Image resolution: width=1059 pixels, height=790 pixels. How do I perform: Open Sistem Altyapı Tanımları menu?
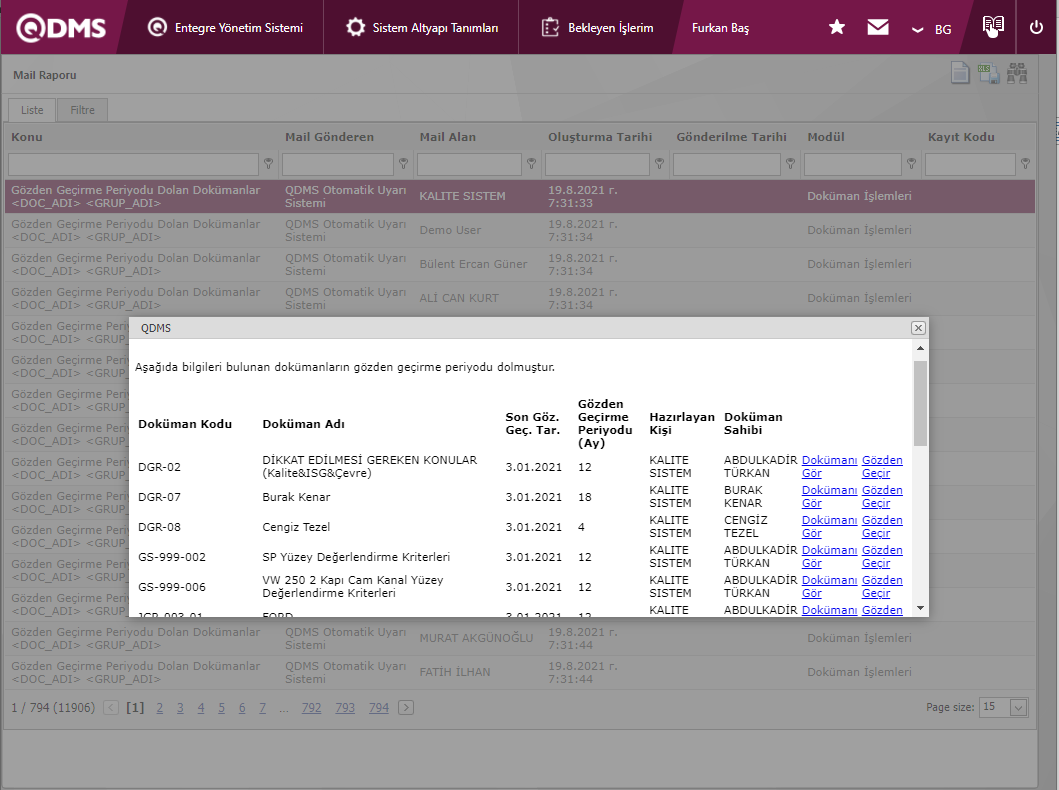[422, 28]
